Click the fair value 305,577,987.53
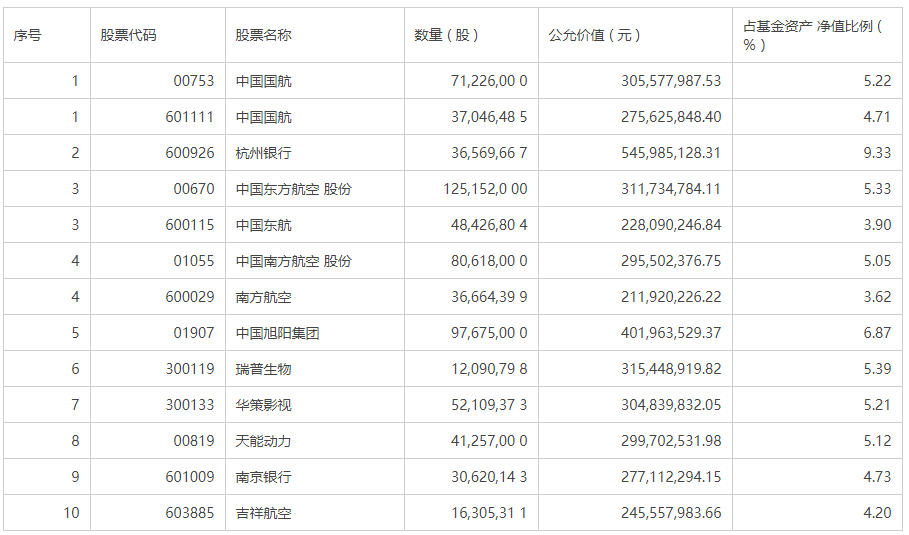Screen dimensions: 909x535 click(x=671, y=81)
